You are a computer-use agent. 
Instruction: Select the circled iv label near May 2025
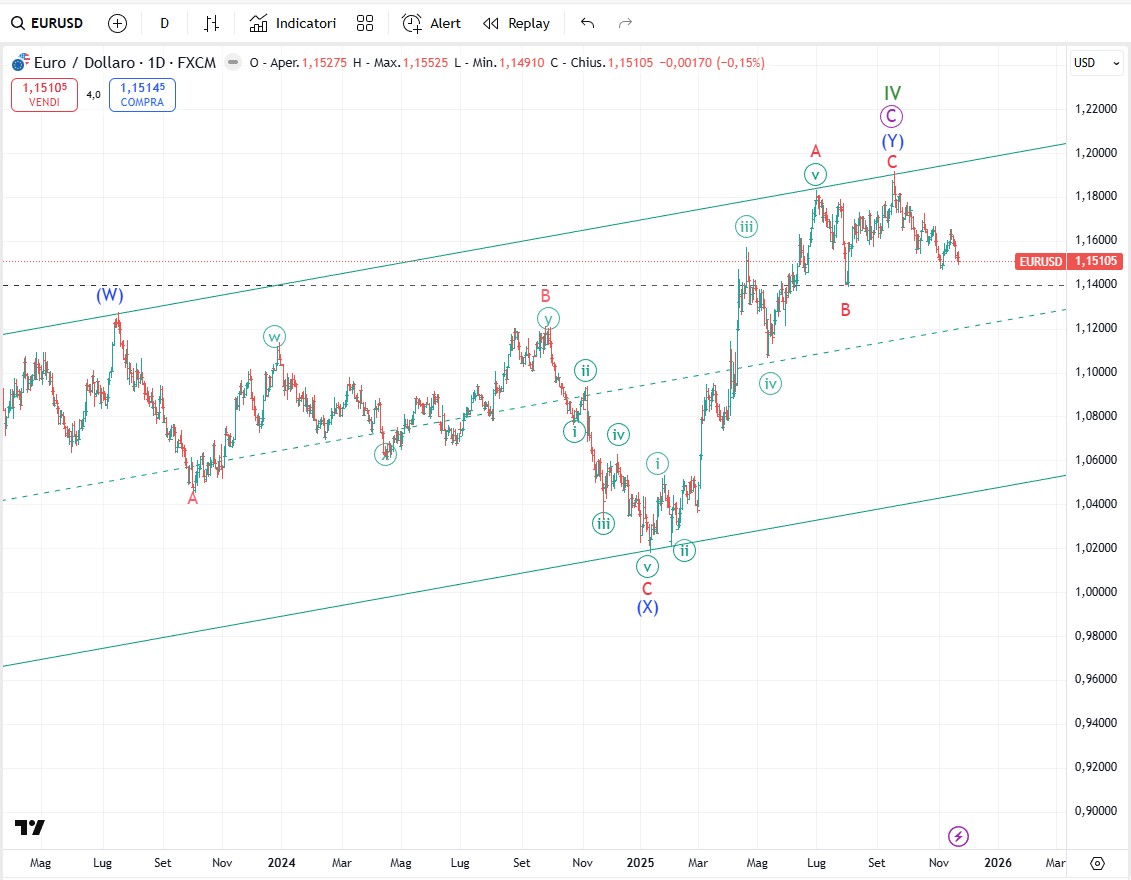coord(770,384)
